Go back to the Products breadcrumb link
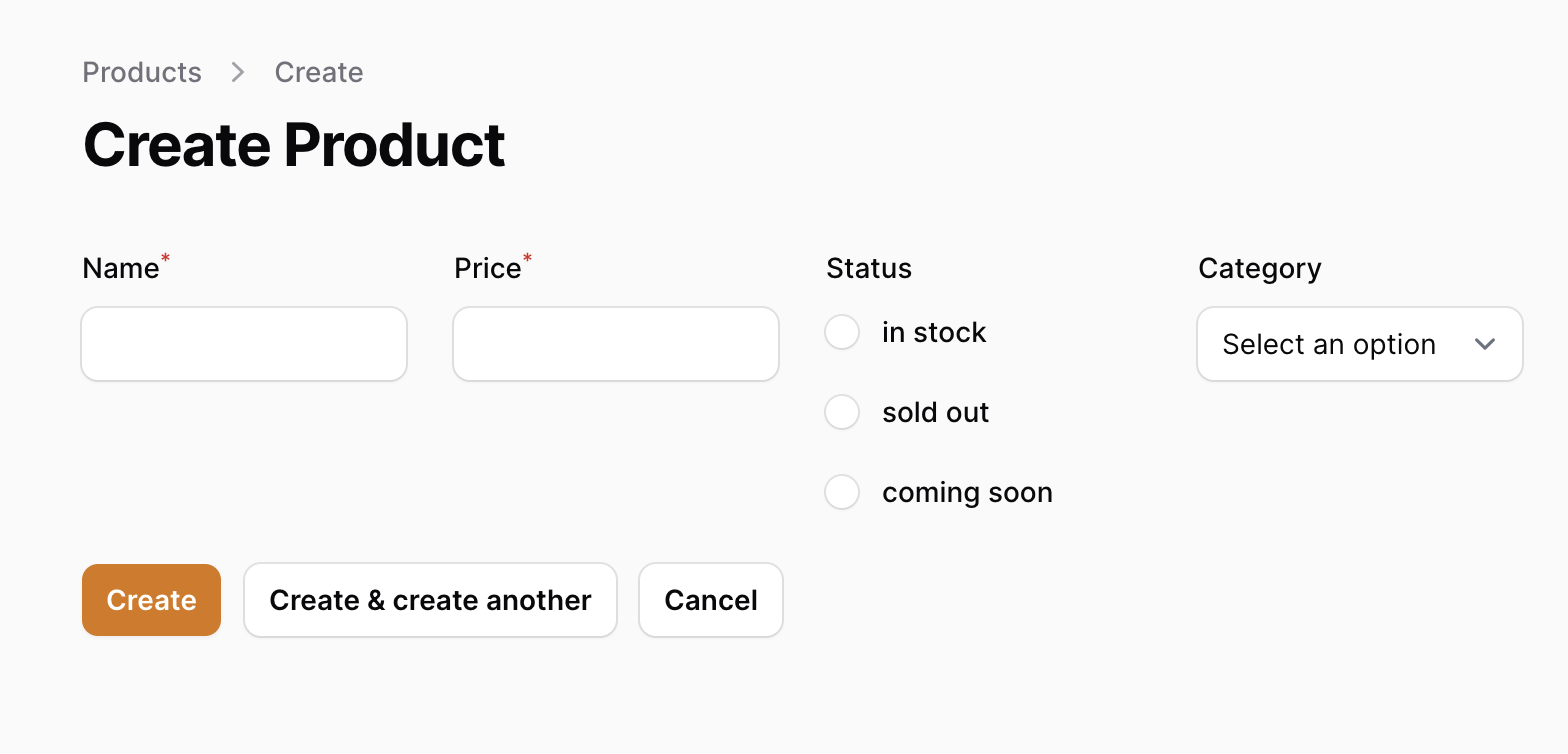Viewport: 1568px width, 754px height. coord(142,72)
